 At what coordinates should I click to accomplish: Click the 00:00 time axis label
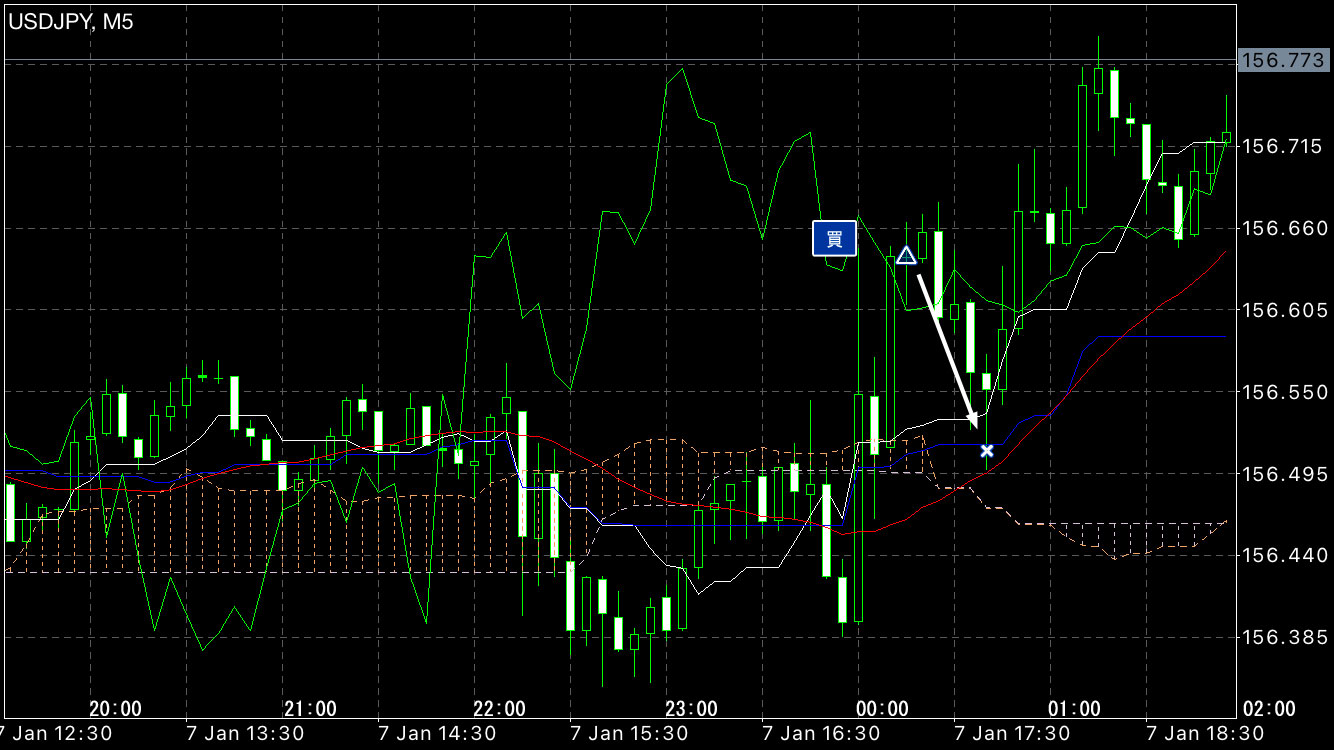pos(883,709)
